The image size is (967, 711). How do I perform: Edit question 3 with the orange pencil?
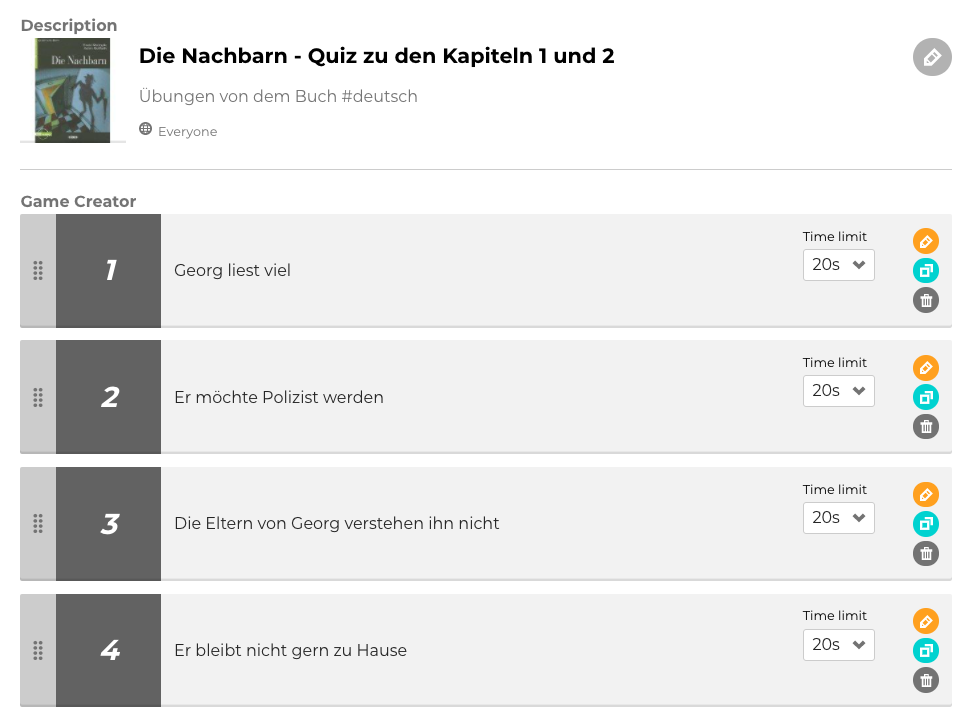tap(926, 494)
